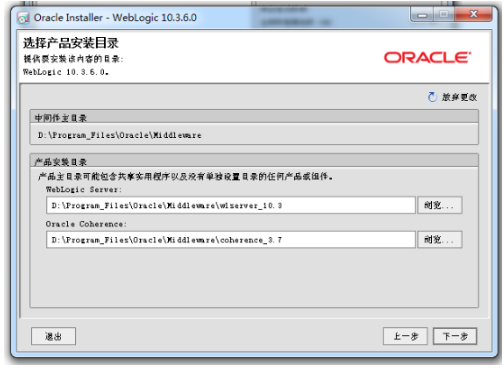
Task: Click the WebLogic 10.3.6.0. subtitle text
Action: click(x=66, y=72)
